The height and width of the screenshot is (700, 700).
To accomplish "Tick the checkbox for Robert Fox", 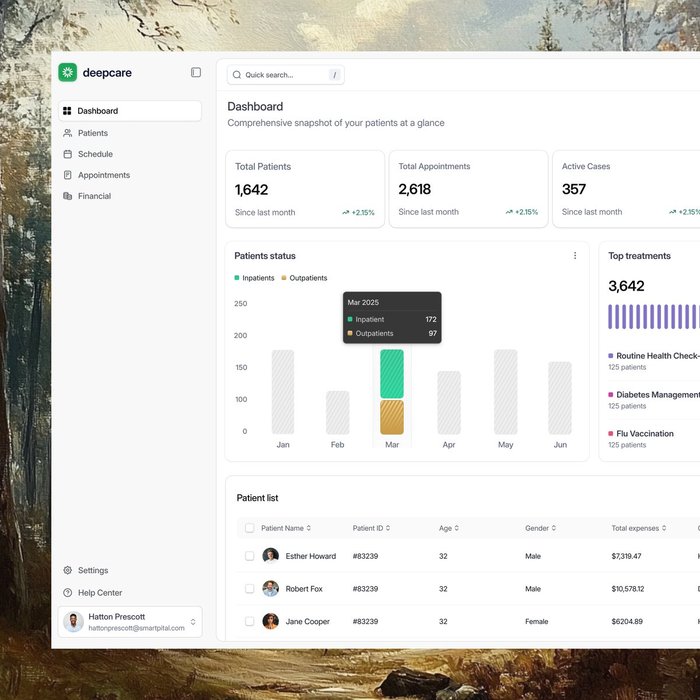I will point(250,588).
